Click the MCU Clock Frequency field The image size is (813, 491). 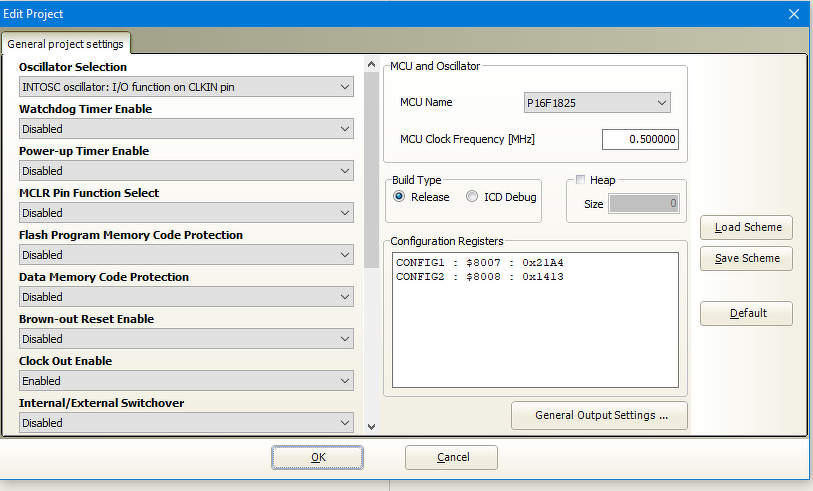click(x=641, y=139)
